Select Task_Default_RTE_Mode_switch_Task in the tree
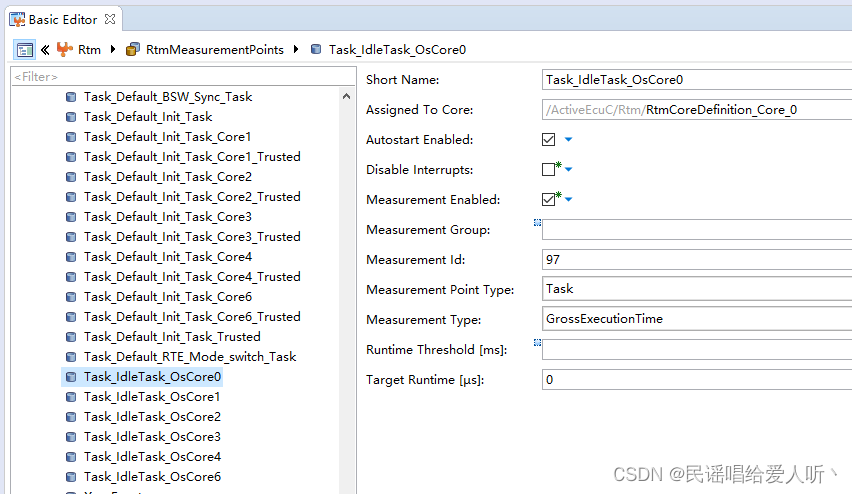 pyautogui.click(x=190, y=357)
